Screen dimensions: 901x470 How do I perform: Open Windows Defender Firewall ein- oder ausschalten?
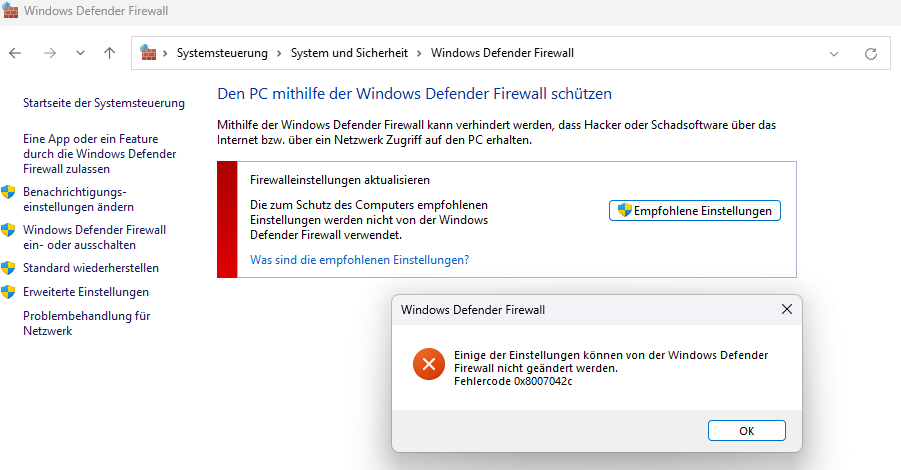pyautogui.click(x=94, y=237)
